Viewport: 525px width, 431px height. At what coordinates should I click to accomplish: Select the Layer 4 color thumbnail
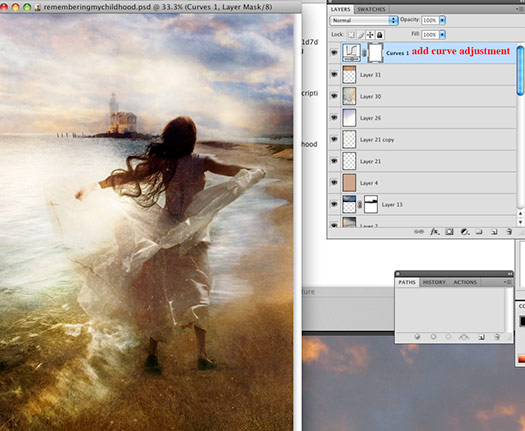pyautogui.click(x=349, y=183)
